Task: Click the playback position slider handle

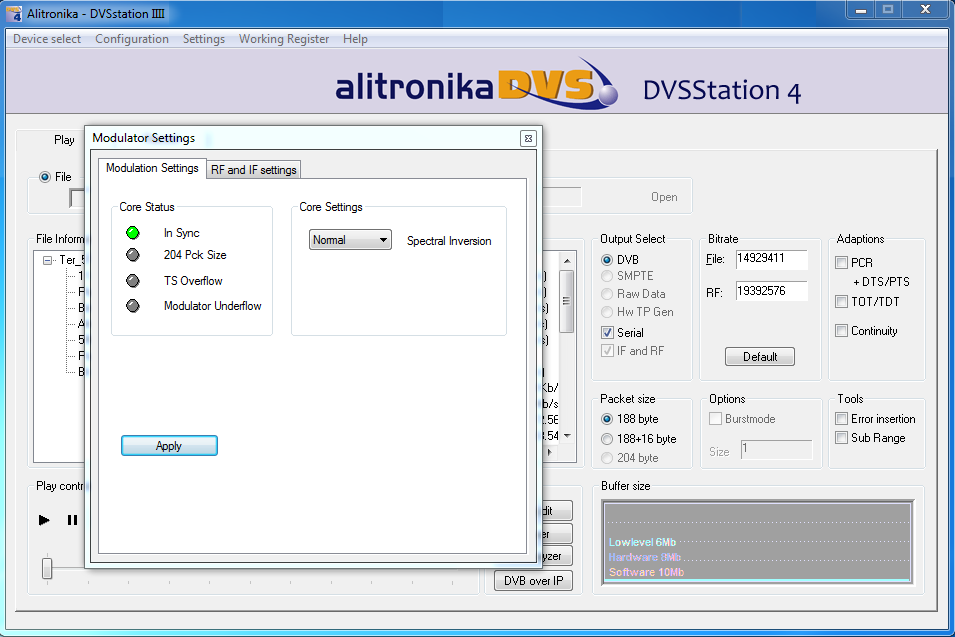Action: [x=47, y=568]
